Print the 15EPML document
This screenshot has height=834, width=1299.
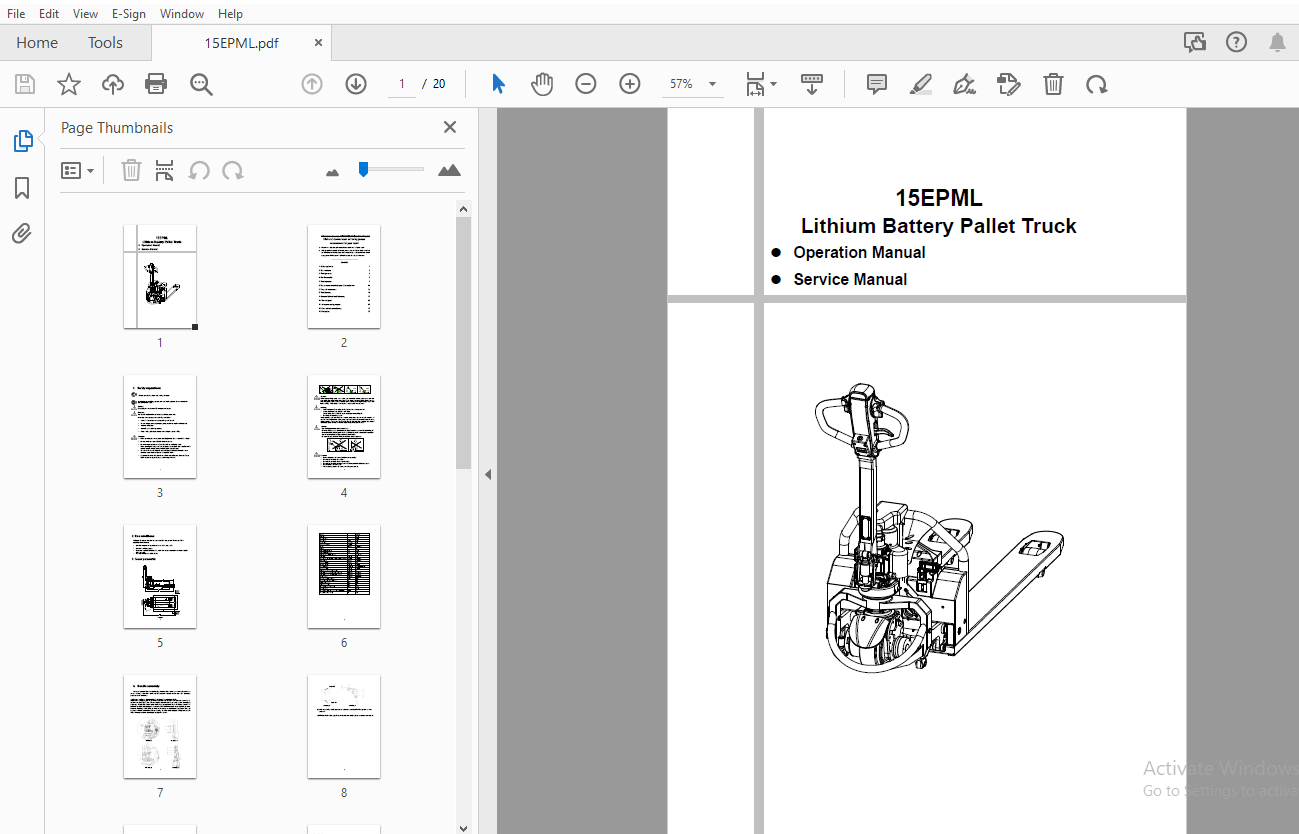pyautogui.click(x=157, y=84)
